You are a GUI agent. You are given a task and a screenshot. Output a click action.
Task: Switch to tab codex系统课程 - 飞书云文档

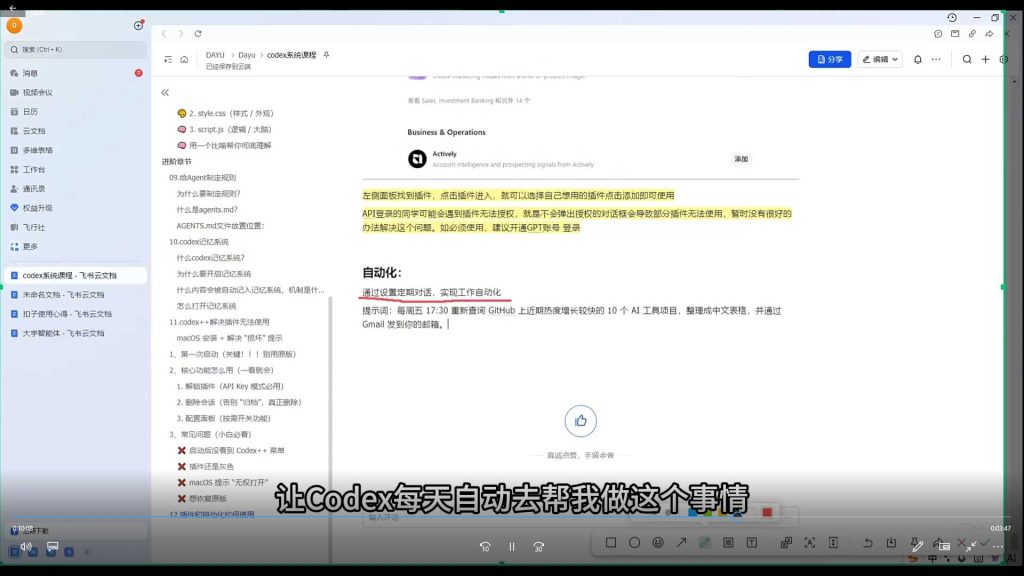click(x=76, y=276)
